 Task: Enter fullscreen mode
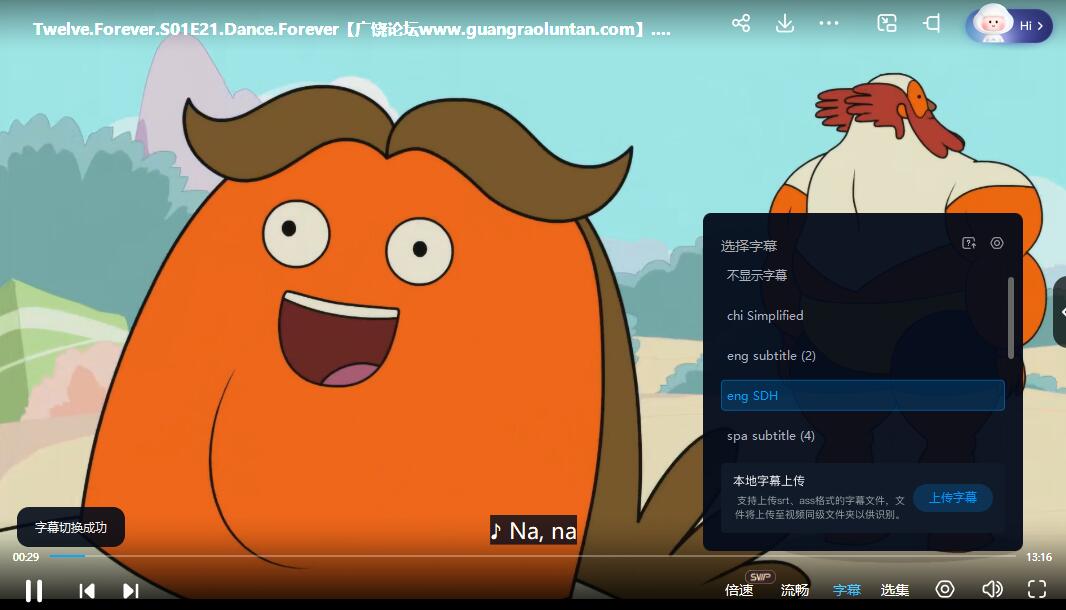1037,589
